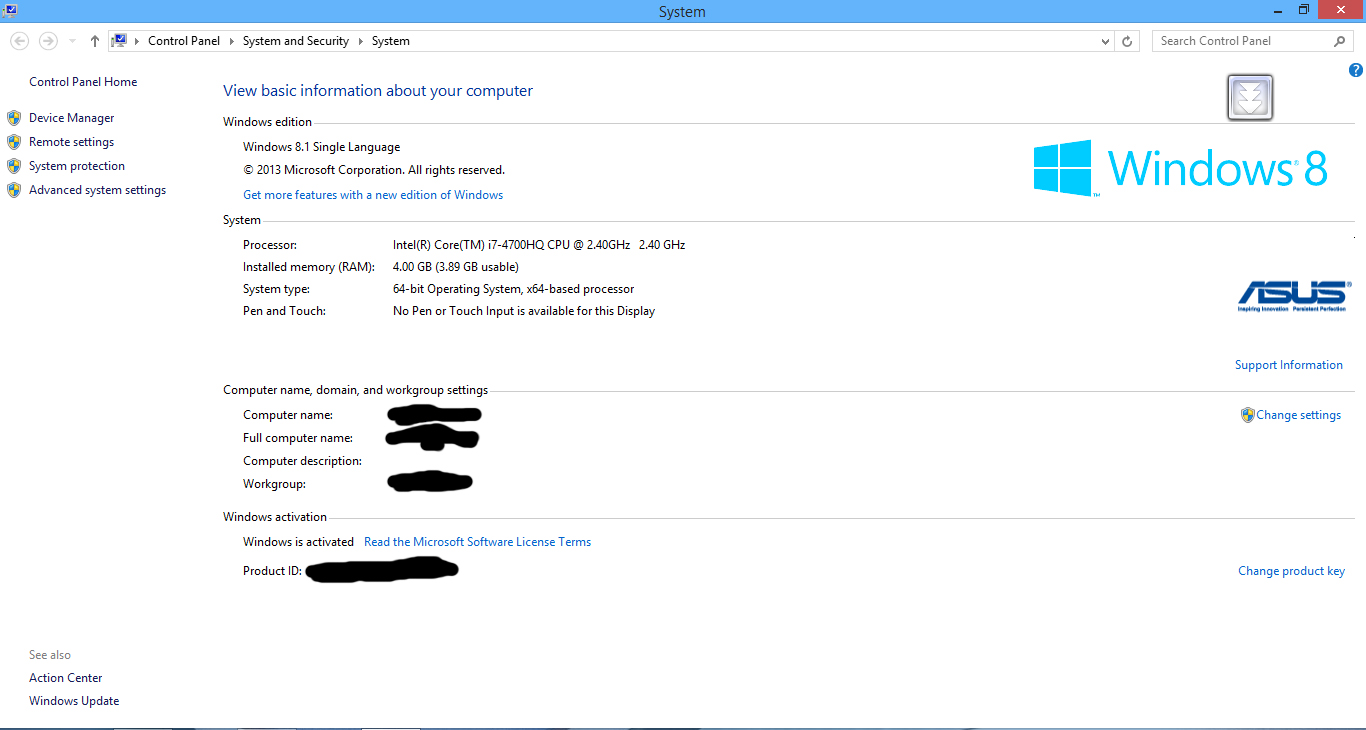Click the shield icon beside Device Manager
The height and width of the screenshot is (730, 1366).
point(14,118)
